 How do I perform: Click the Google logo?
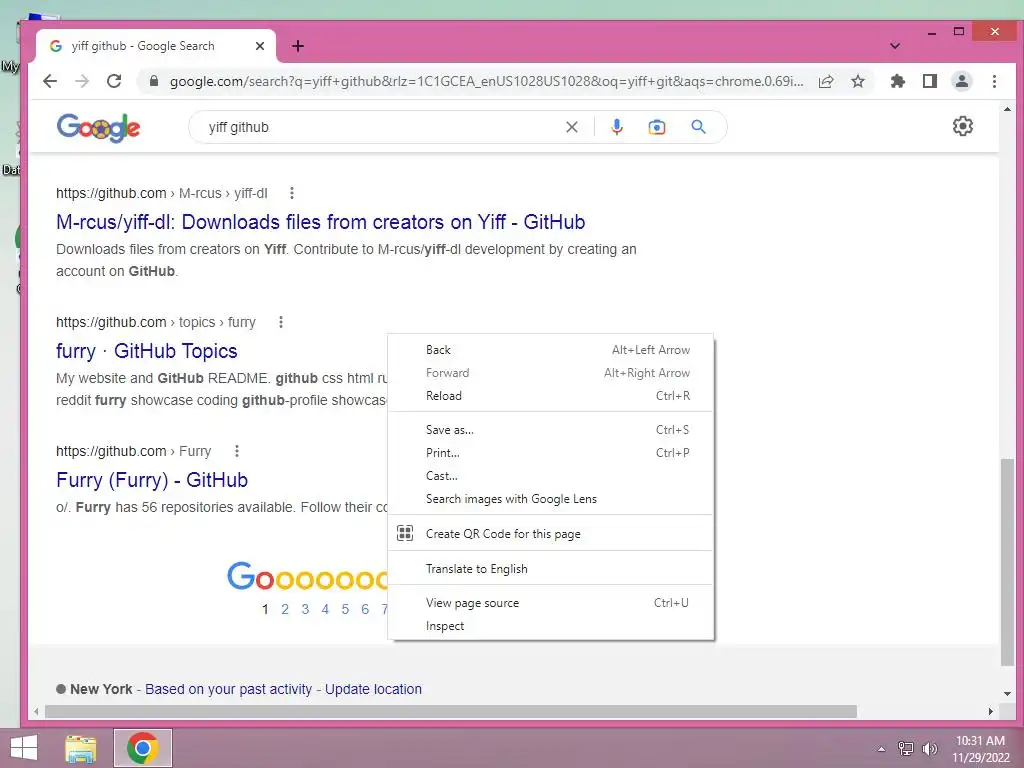[x=98, y=128]
